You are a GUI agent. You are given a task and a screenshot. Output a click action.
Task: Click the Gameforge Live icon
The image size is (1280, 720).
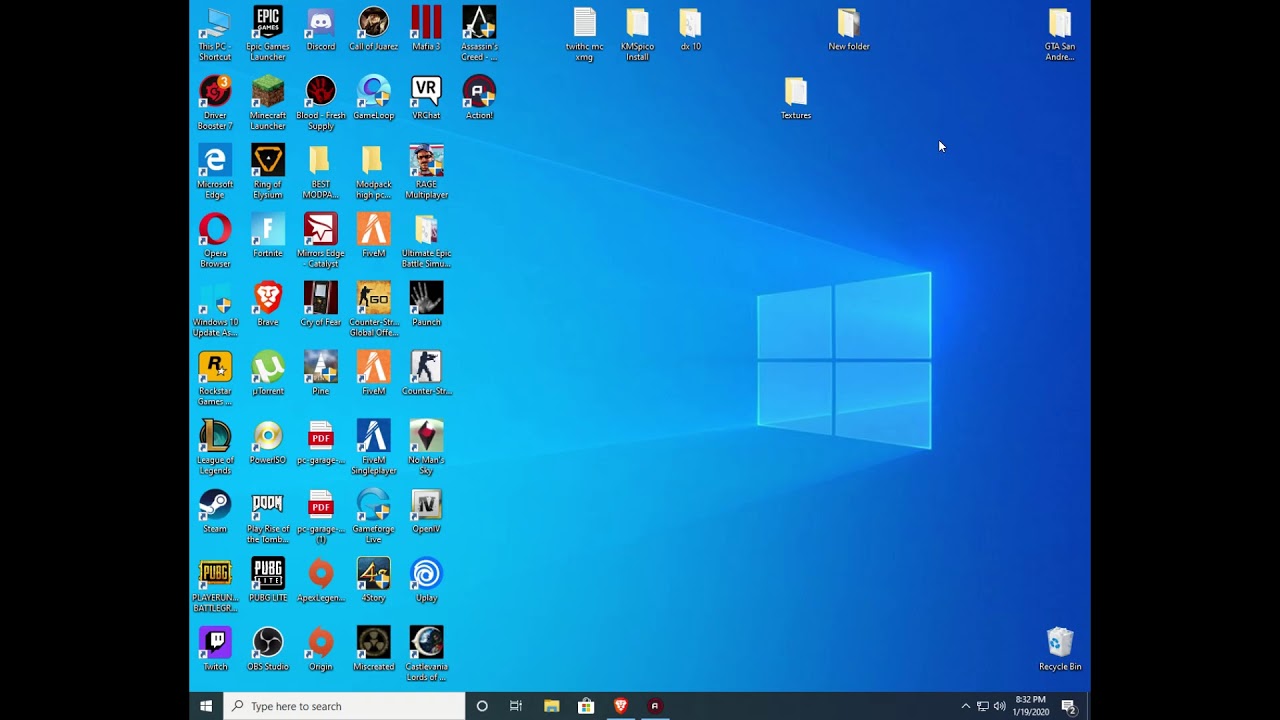coord(374,516)
